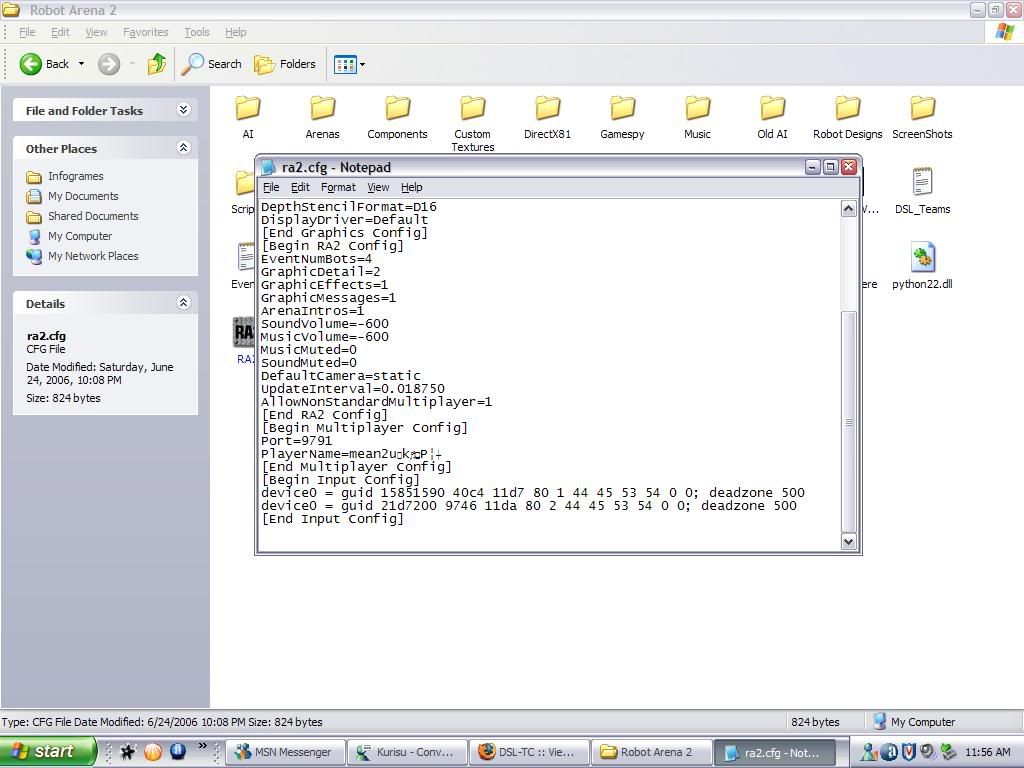This screenshot has width=1024, height=768.
Task: Click the Notepad vertical scroll thumb
Action: coord(848,422)
